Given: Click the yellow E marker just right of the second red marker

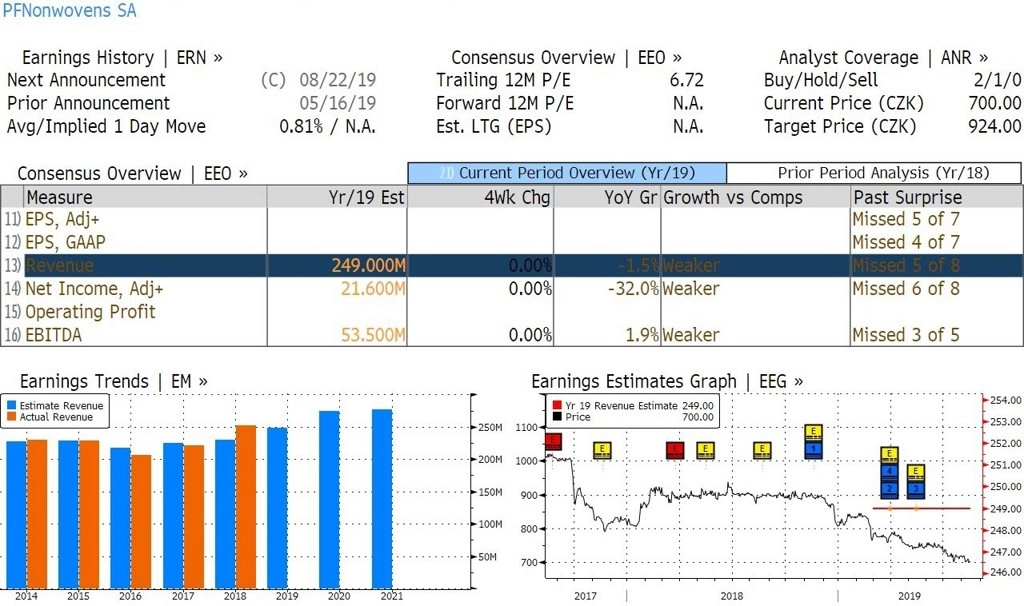Looking at the screenshot, I should (705, 450).
